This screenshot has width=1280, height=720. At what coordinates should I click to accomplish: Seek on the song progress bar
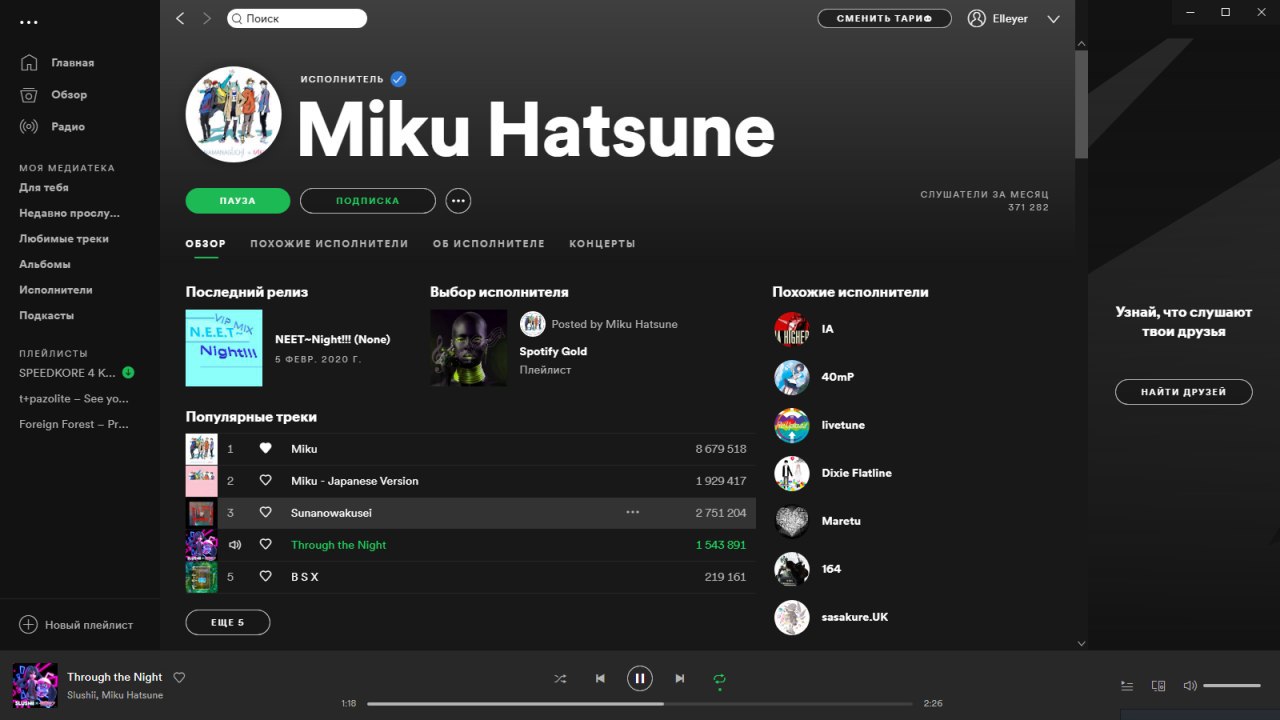pos(640,703)
